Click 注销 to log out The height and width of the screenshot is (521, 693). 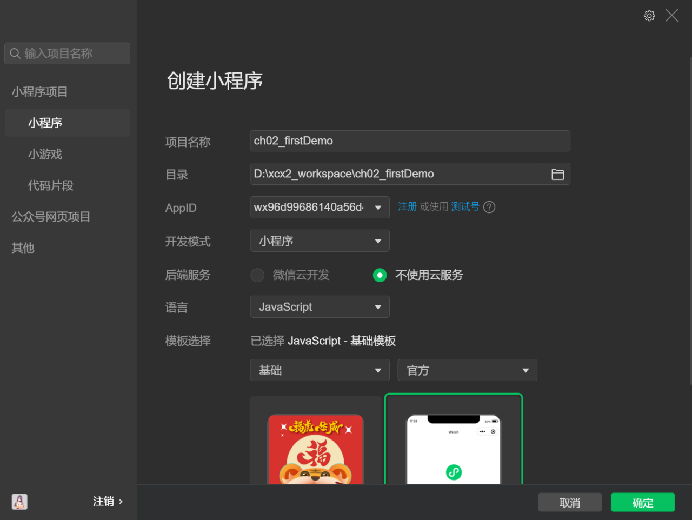point(107,502)
